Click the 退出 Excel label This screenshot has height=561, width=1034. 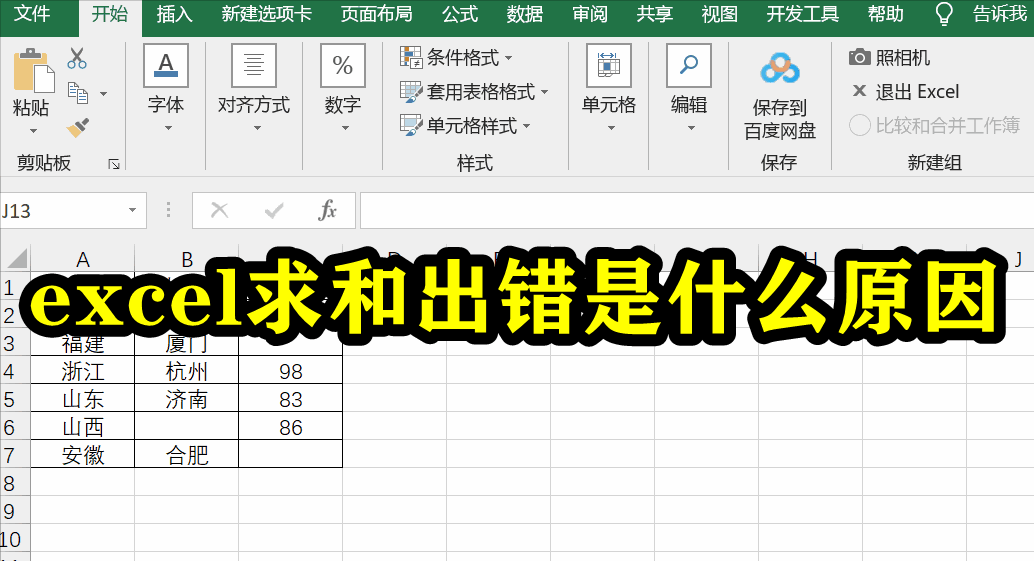(x=917, y=92)
